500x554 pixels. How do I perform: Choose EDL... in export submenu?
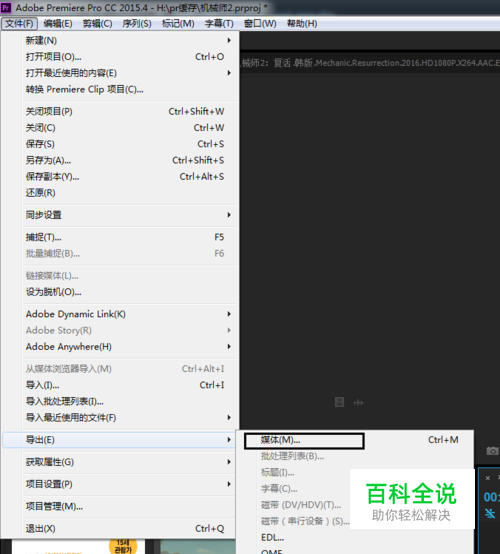pyautogui.click(x=354, y=537)
